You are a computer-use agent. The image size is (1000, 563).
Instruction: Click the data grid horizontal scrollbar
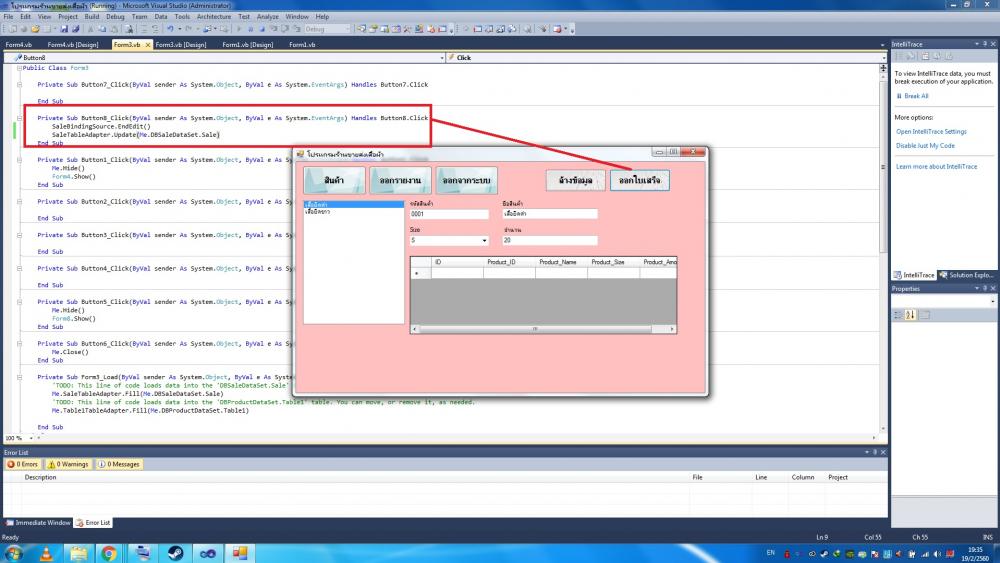[543, 329]
